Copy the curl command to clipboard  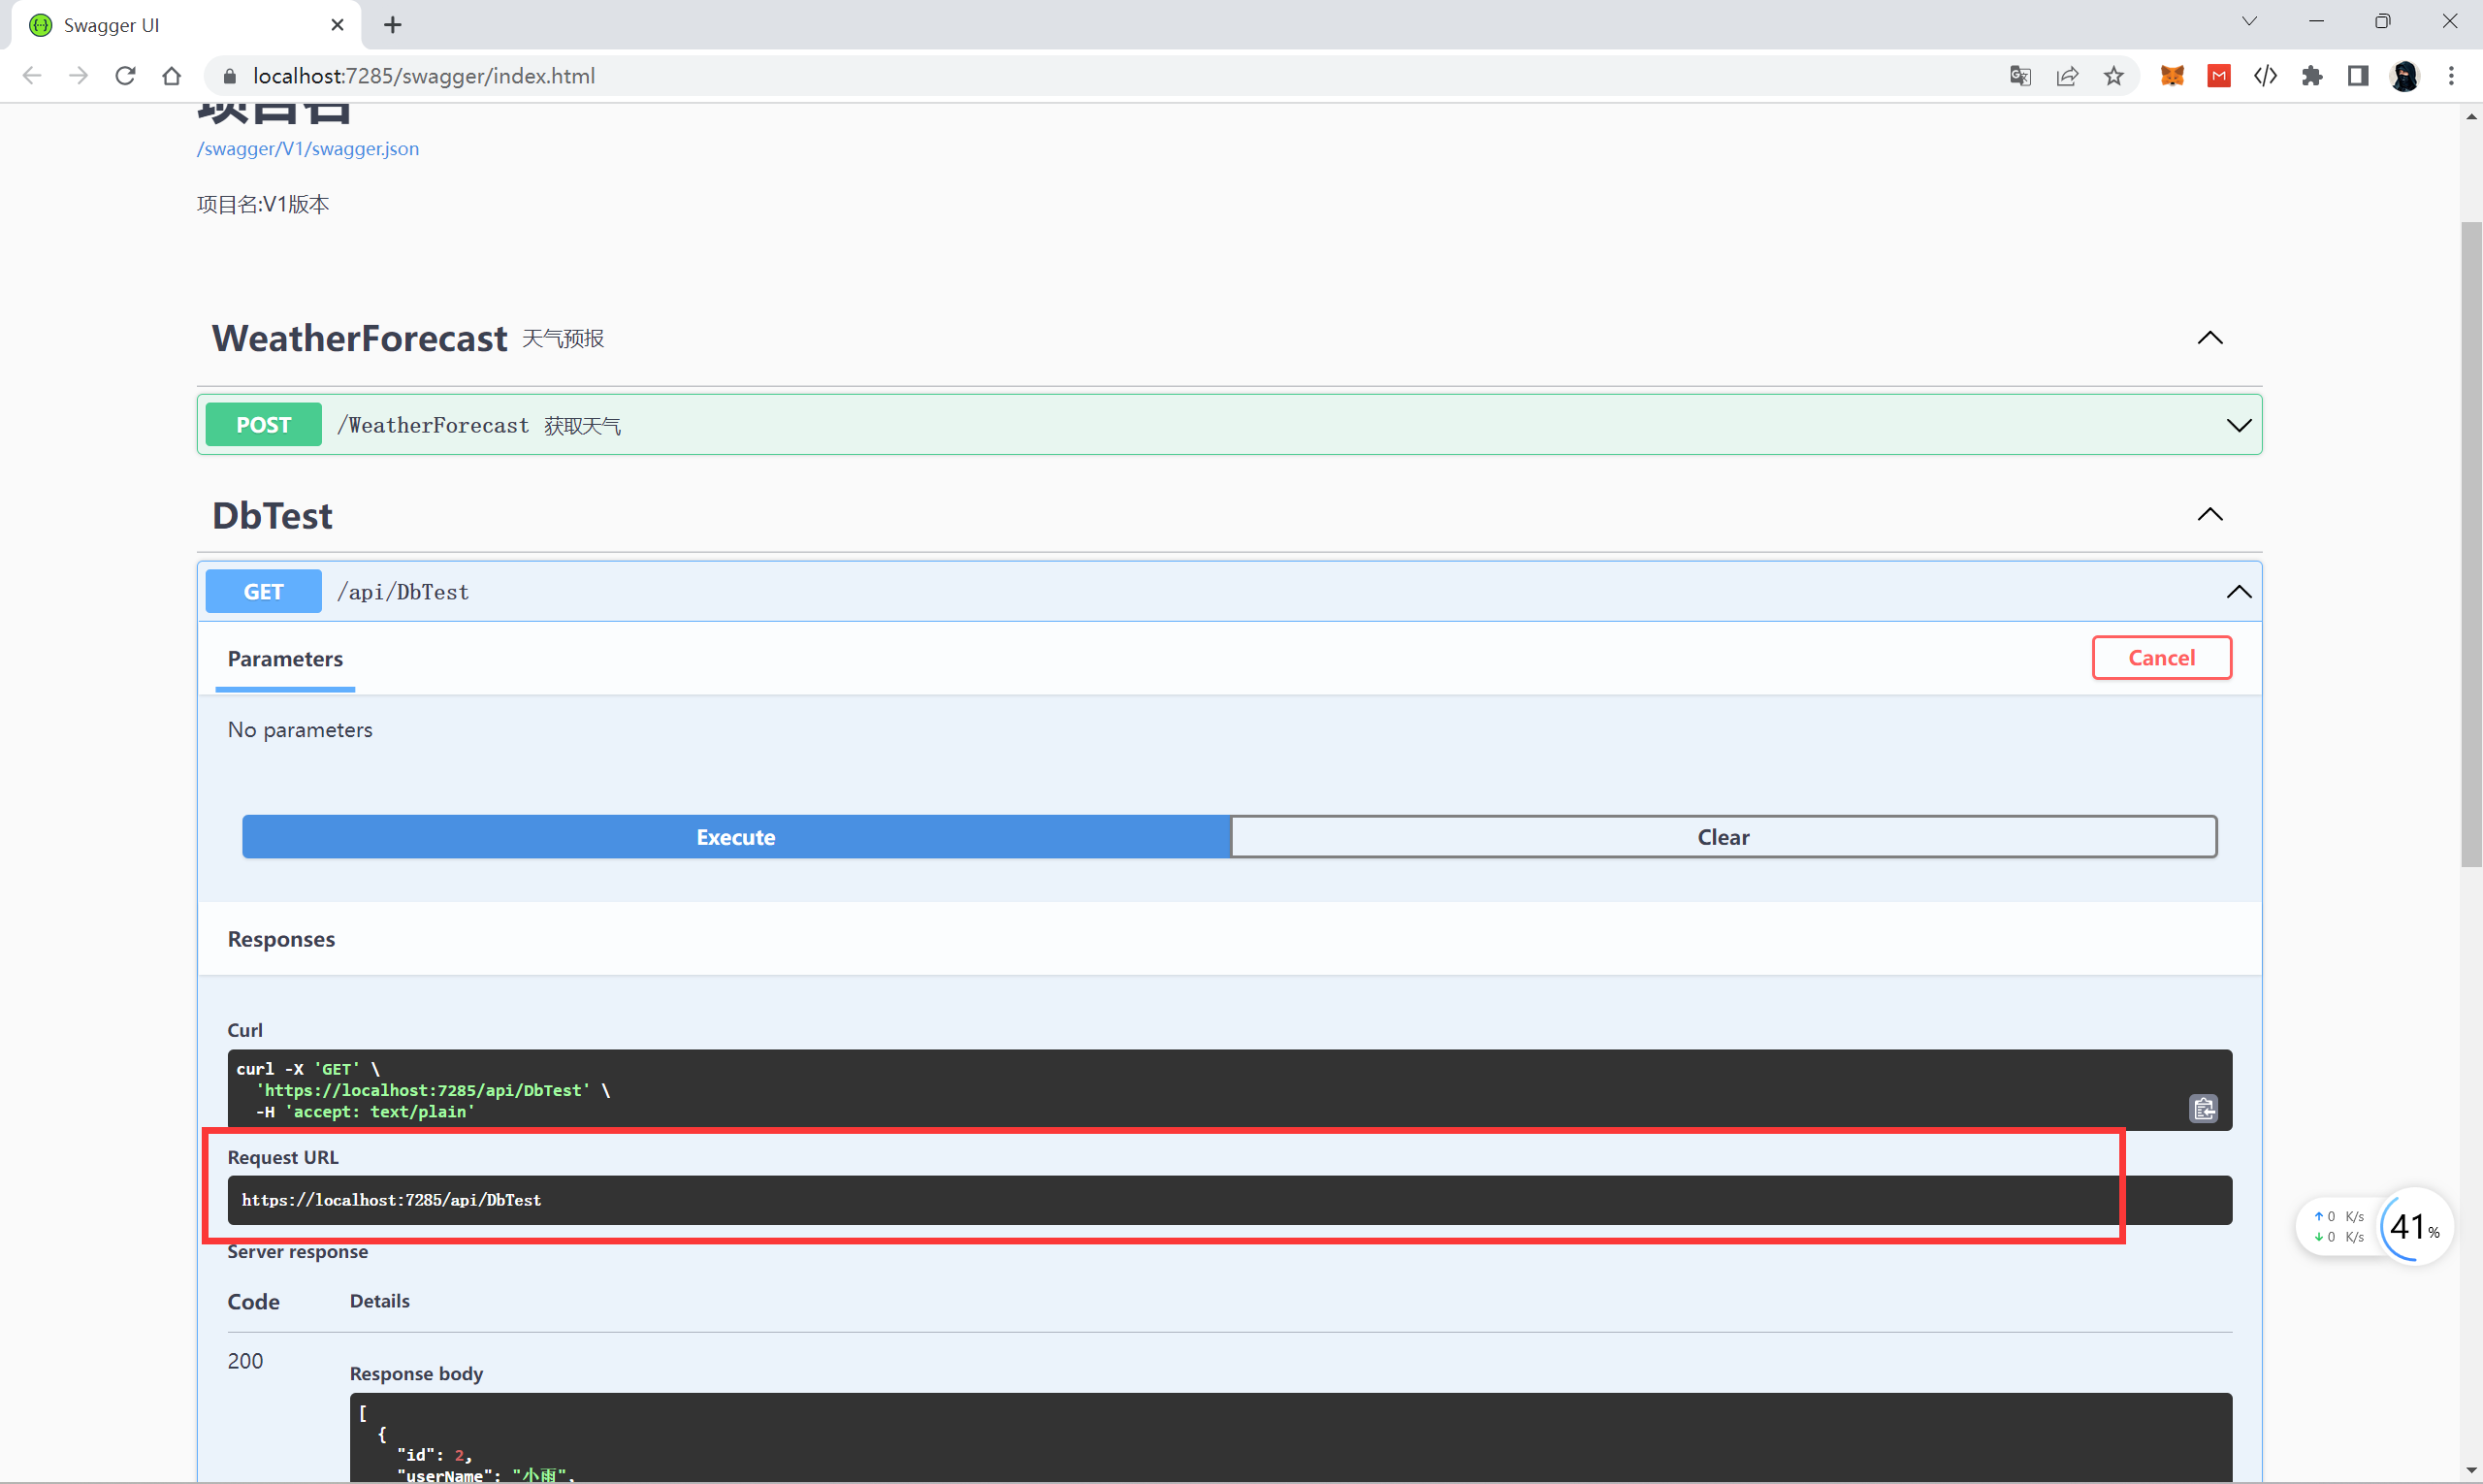coord(2203,1108)
